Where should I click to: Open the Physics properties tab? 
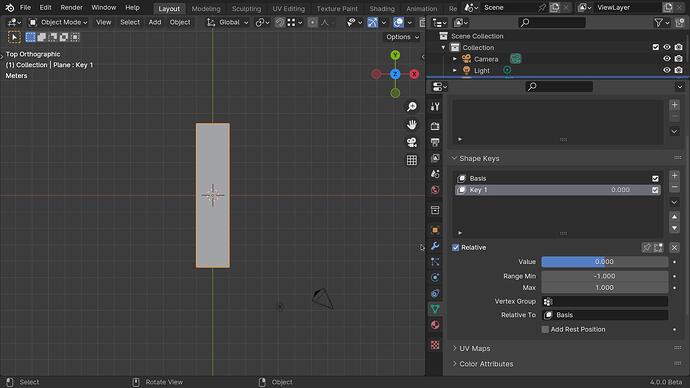[x=435, y=278]
